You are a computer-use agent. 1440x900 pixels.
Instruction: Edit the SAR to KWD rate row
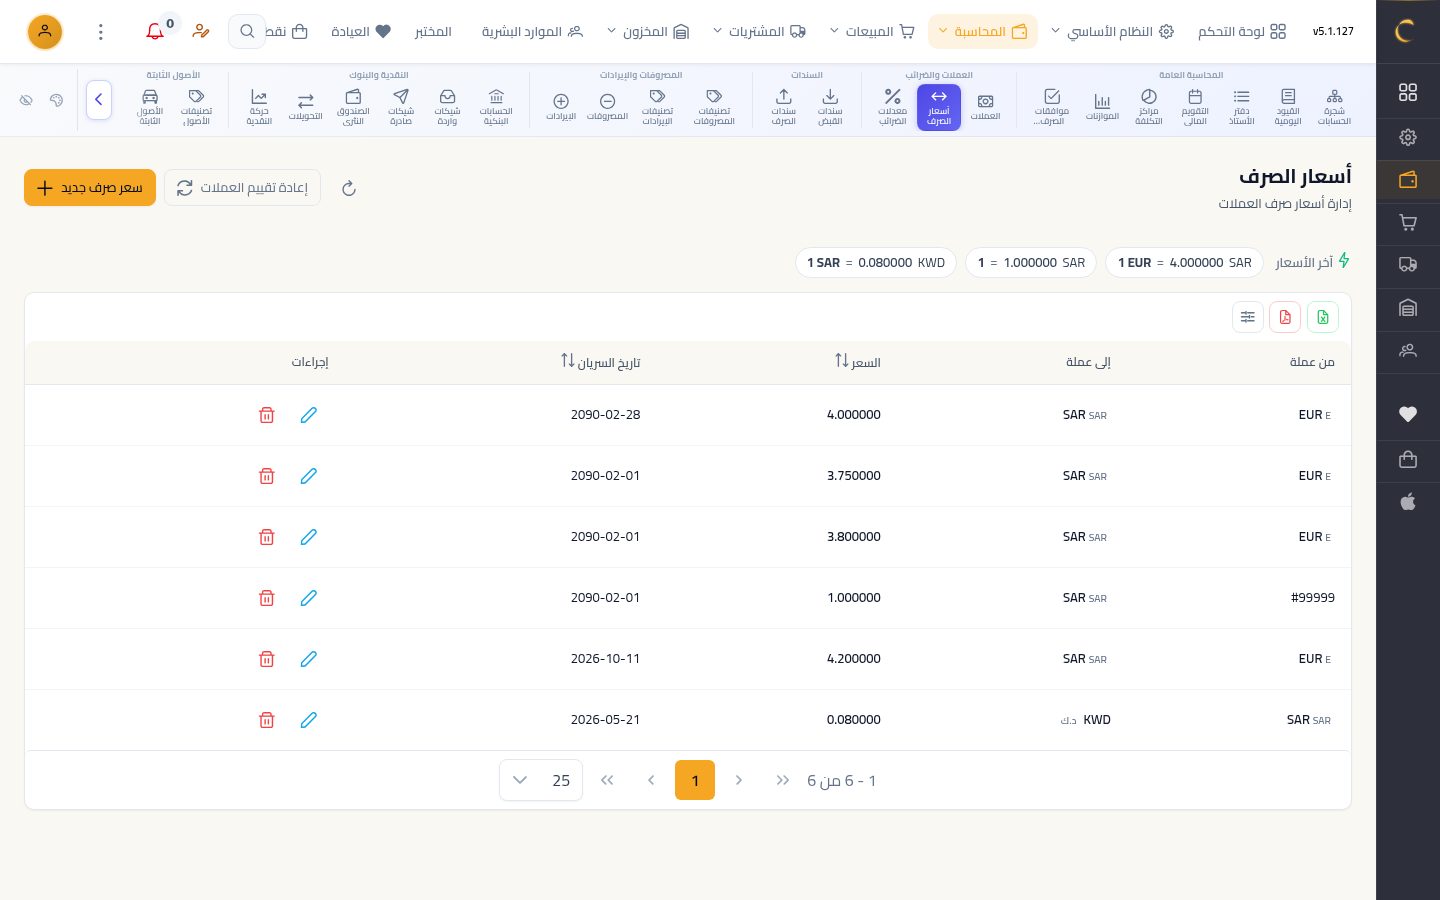(309, 720)
